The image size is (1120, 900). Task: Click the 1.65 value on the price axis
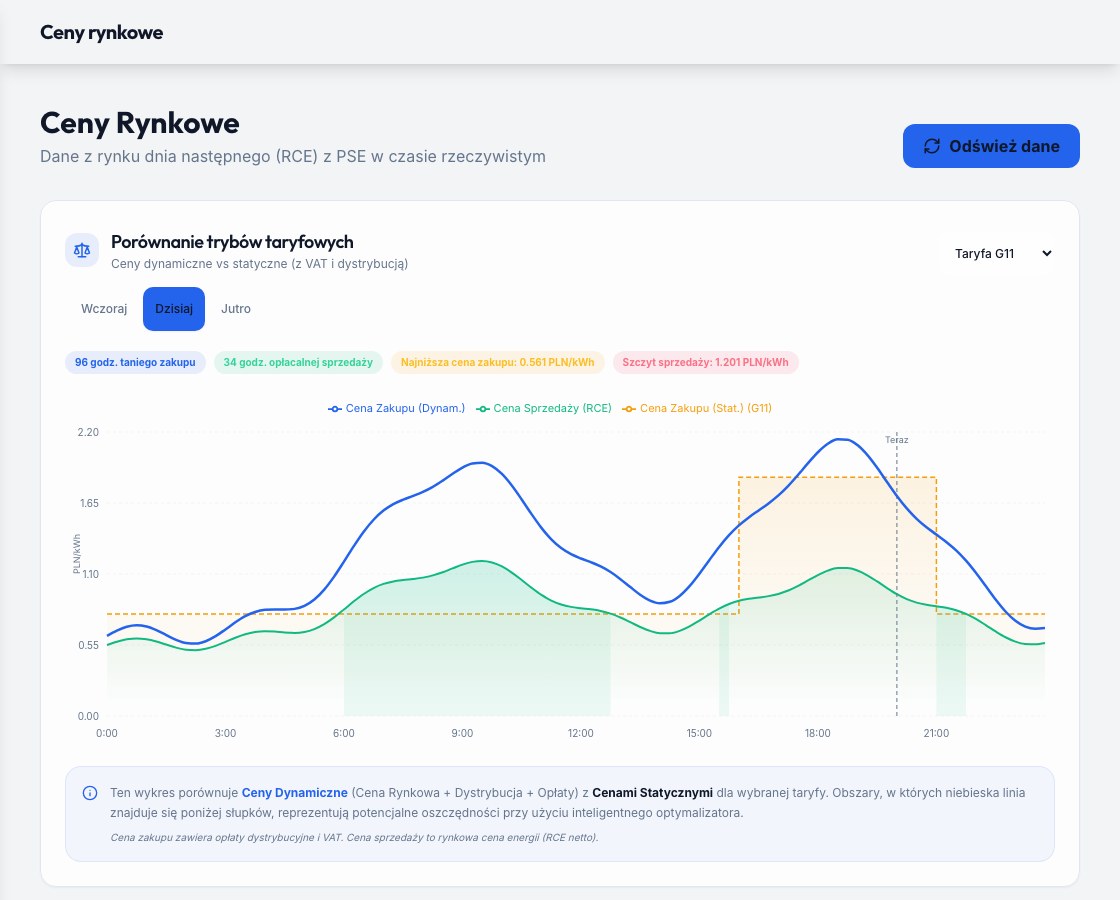[x=89, y=504]
